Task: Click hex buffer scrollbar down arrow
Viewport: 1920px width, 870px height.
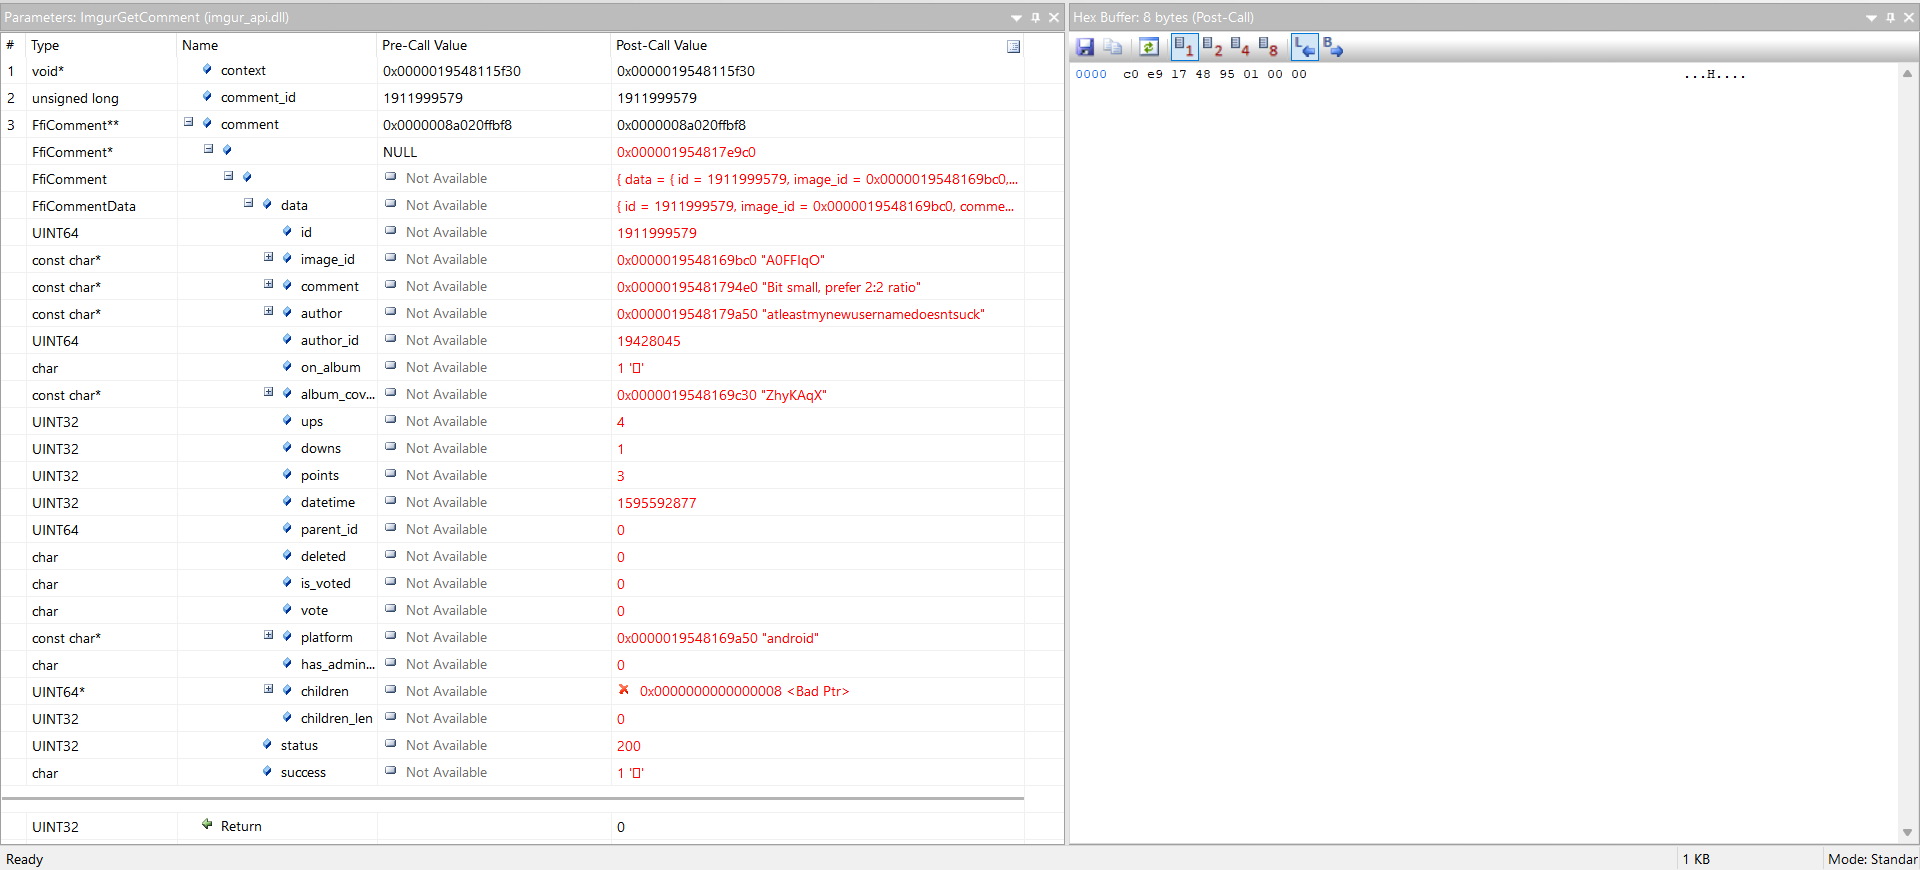Action: (1907, 832)
